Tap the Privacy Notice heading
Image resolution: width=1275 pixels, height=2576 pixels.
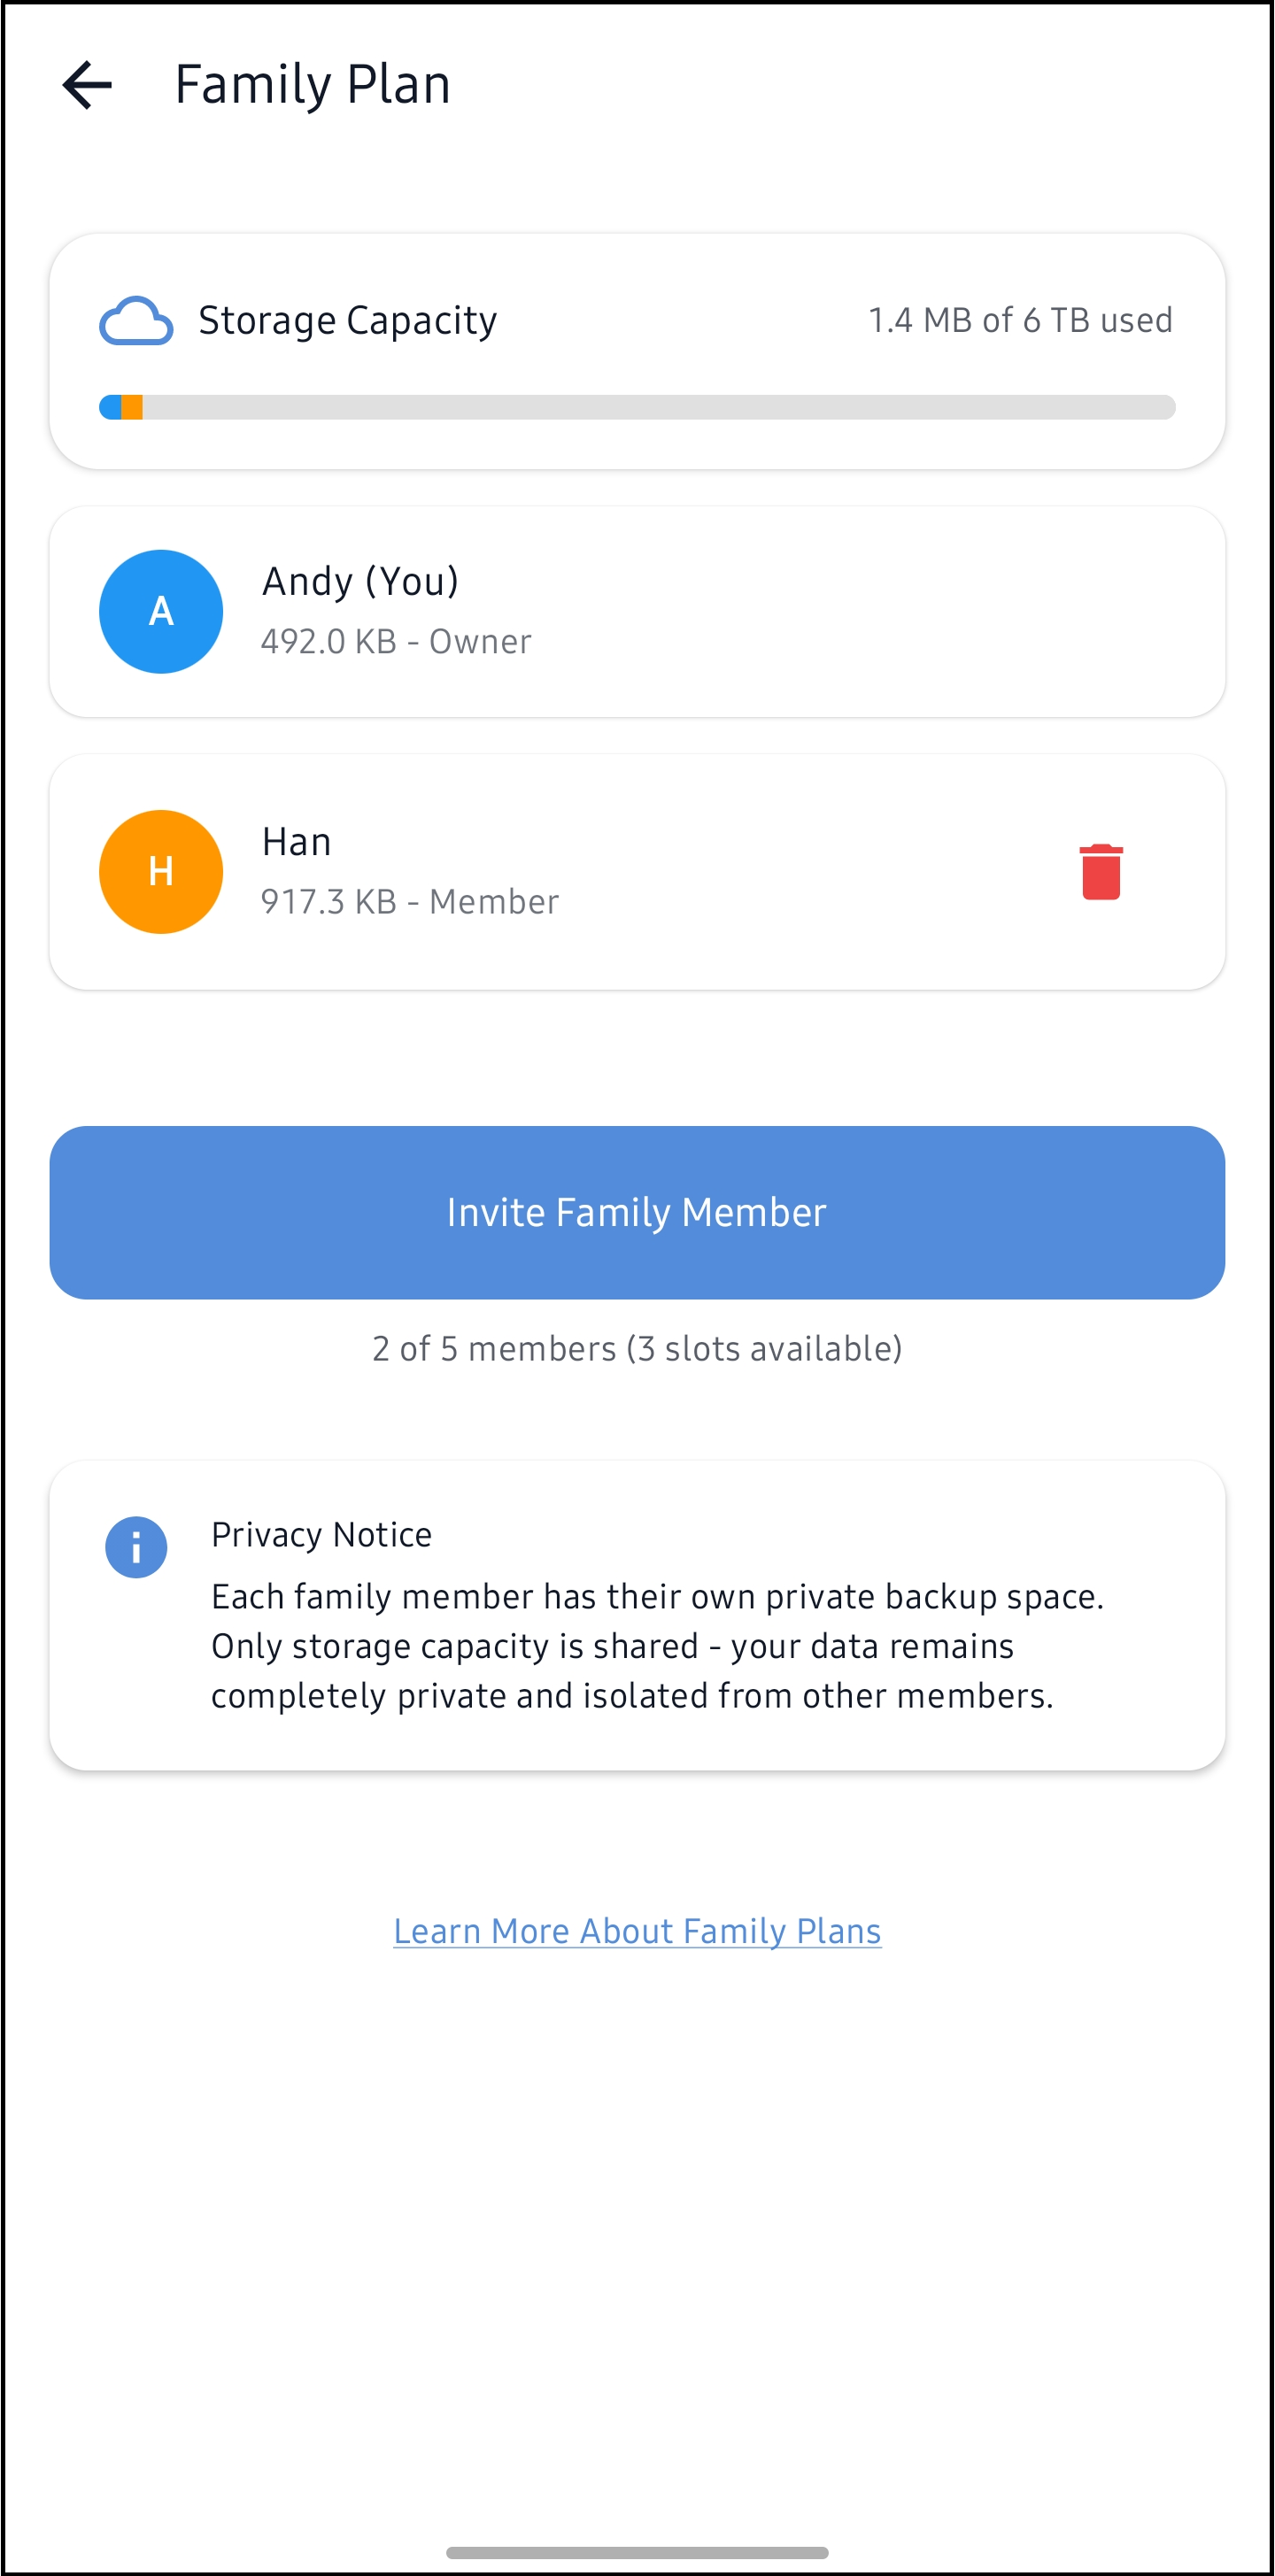click(x=321, y=1534)
